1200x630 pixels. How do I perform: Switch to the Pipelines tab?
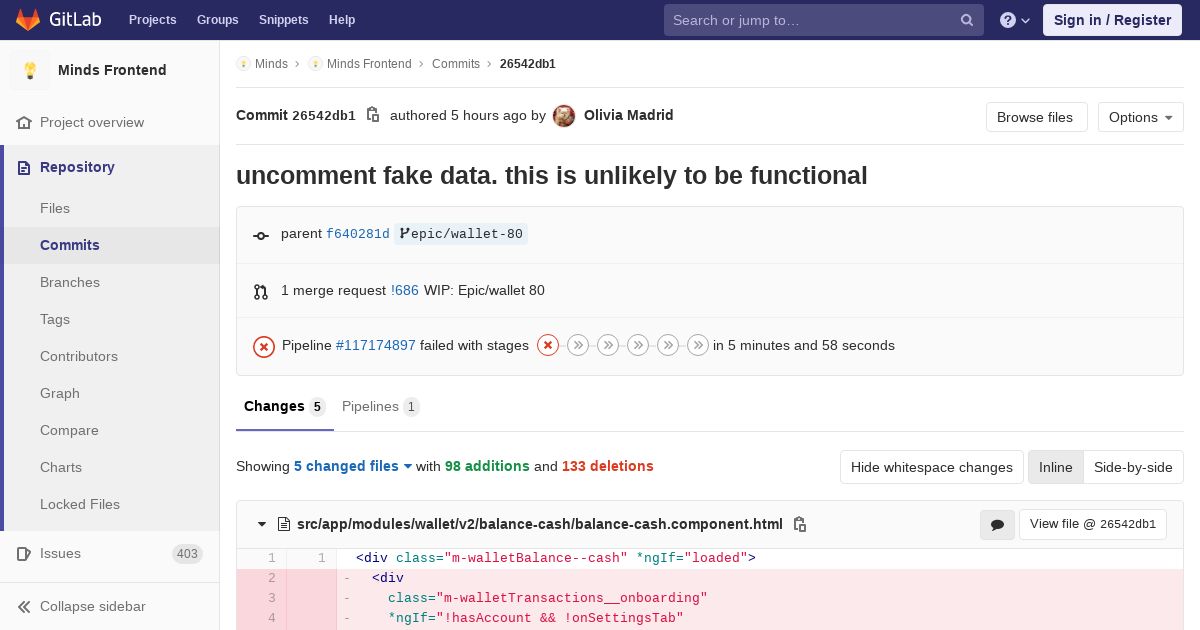380,406
